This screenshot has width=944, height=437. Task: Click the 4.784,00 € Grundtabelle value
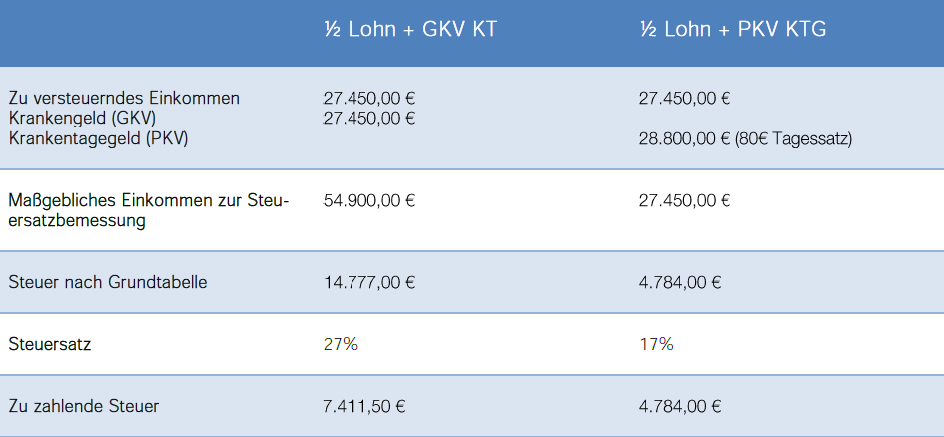[x=680, y=282]
